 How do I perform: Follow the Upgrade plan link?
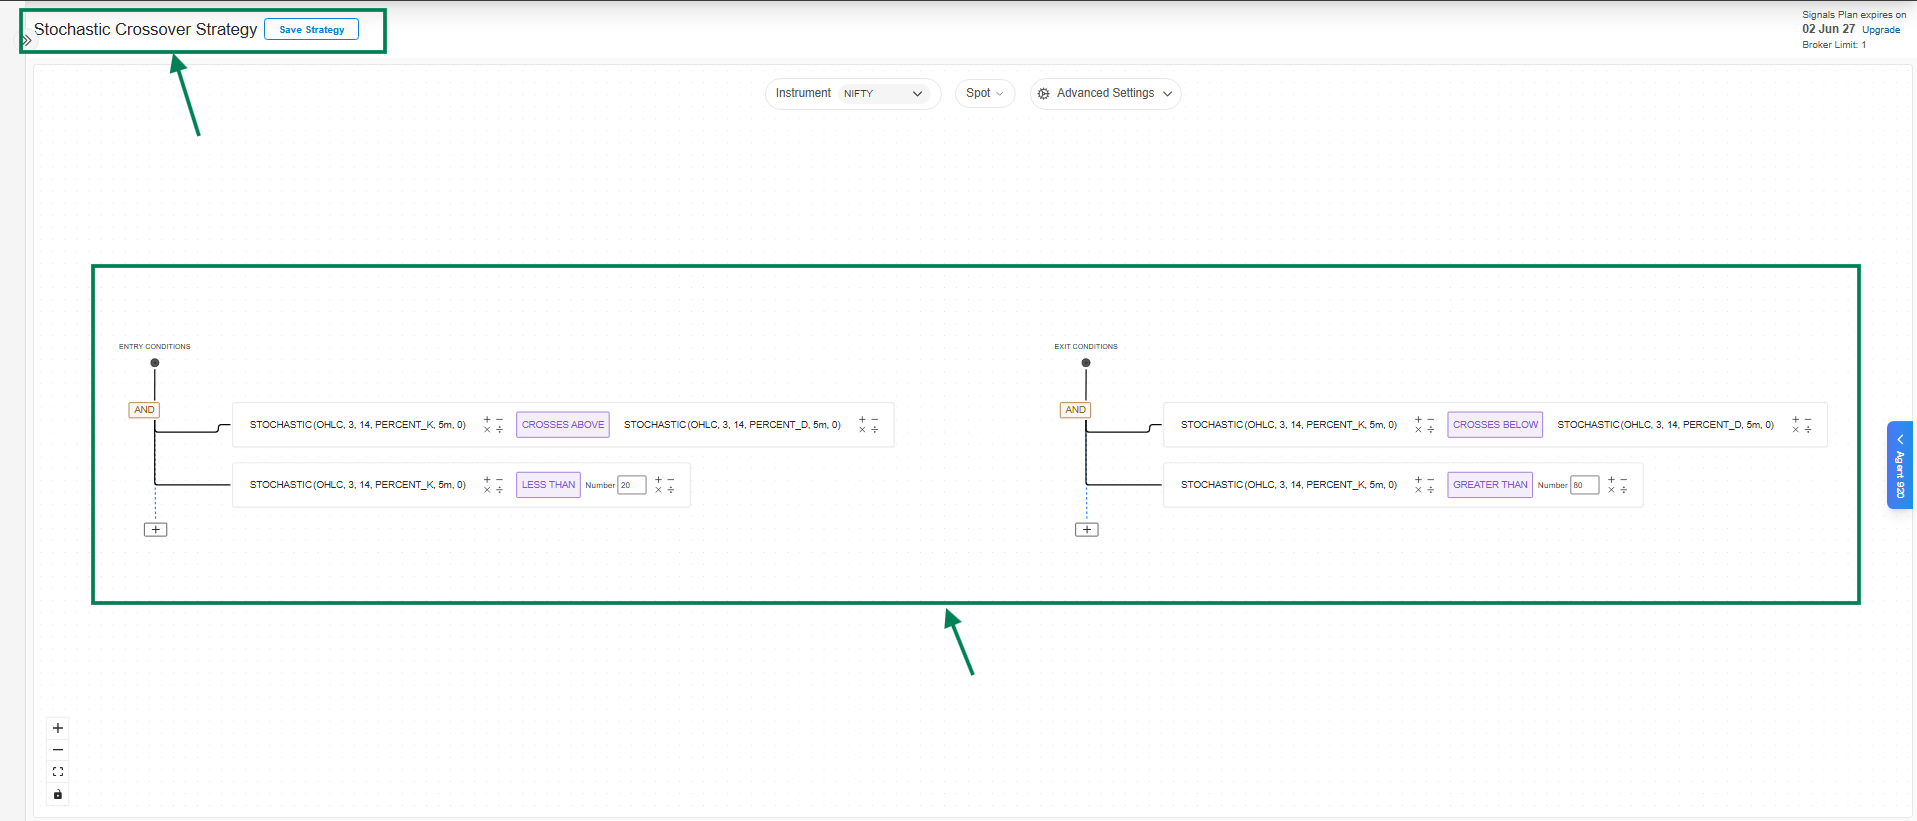pyautogui.click(x=1881, y=30)
